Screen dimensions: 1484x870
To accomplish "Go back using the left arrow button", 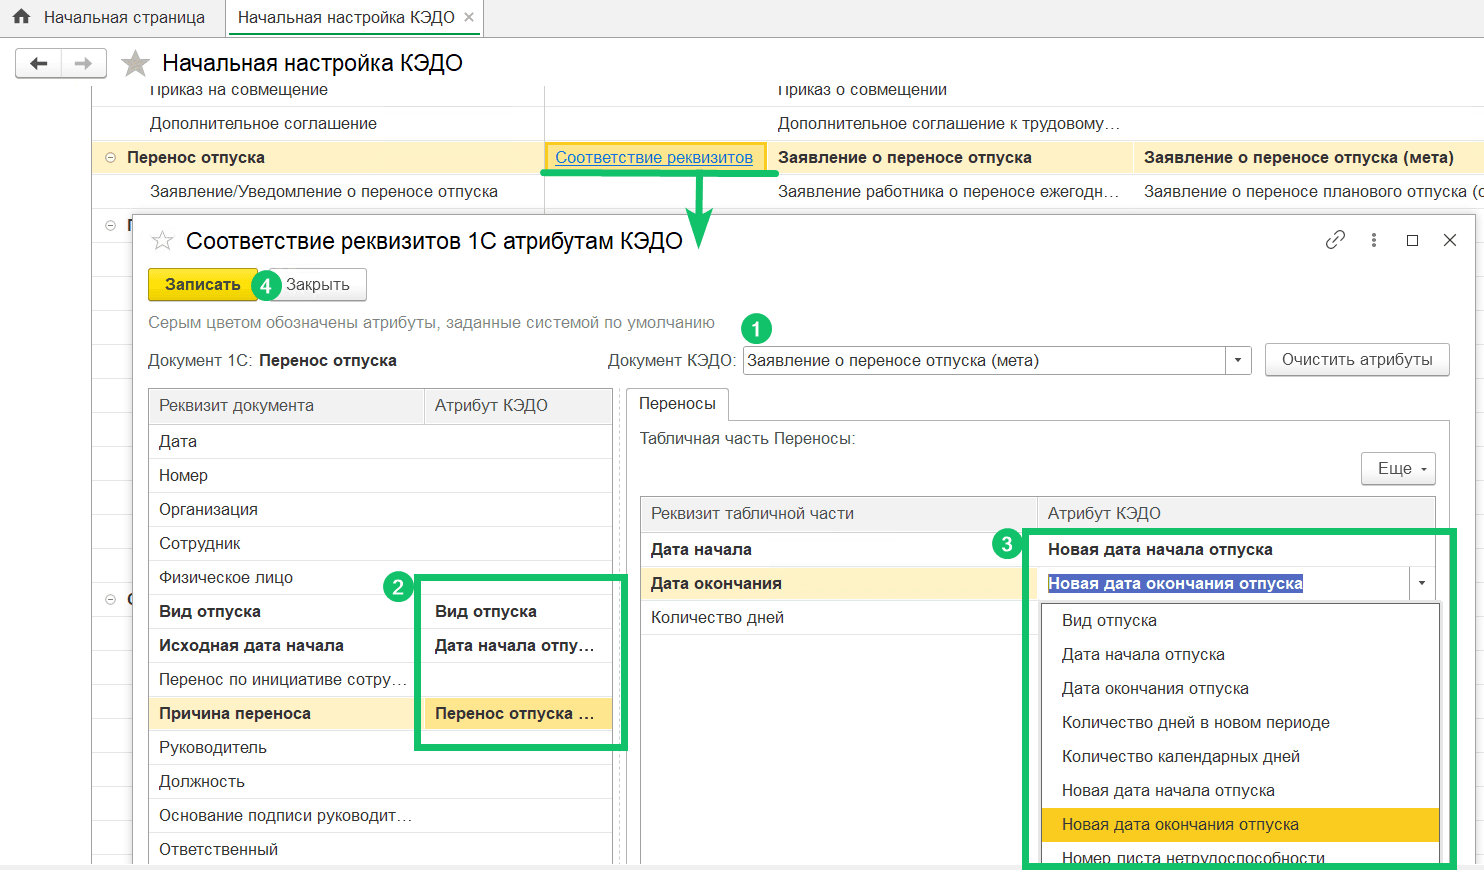I will pyautogui.click(x=39, y=64).
